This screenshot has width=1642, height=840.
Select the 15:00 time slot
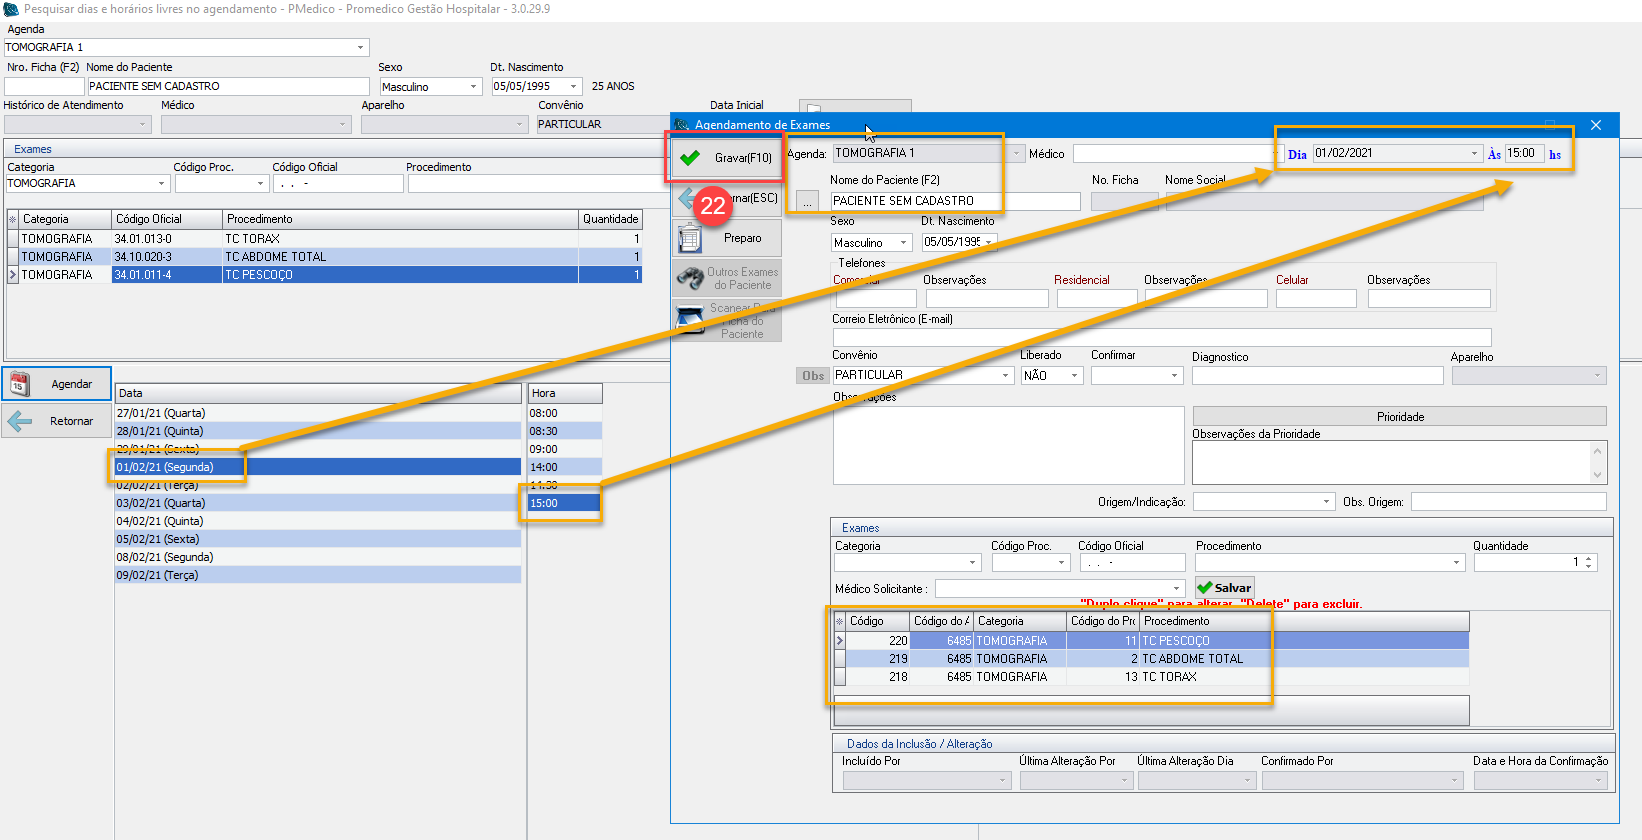[x=565, y=503]
